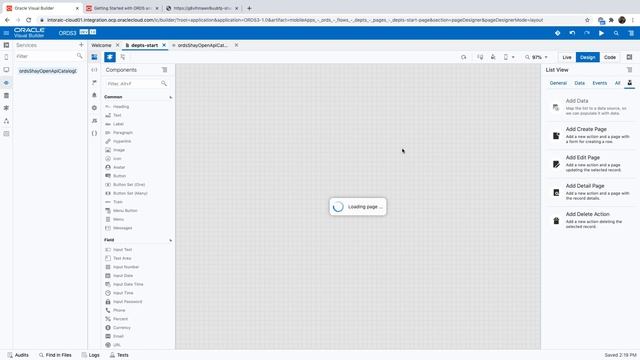This screenshot has width=640, height=360.
Task: Toggle the Structure view button
Action: [x=123, y=57]
